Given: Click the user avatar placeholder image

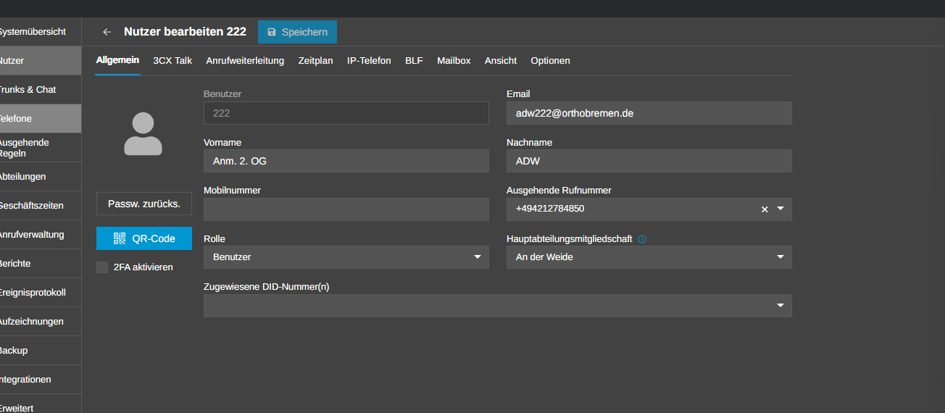Looking at the screenshot, I should pos(143,133).
